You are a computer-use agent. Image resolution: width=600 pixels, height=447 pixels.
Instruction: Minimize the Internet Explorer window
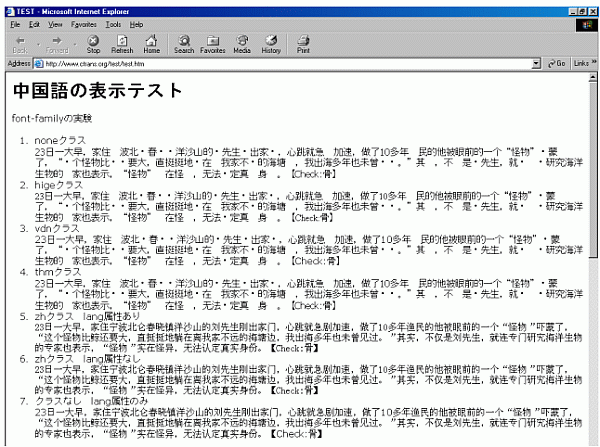573,12
